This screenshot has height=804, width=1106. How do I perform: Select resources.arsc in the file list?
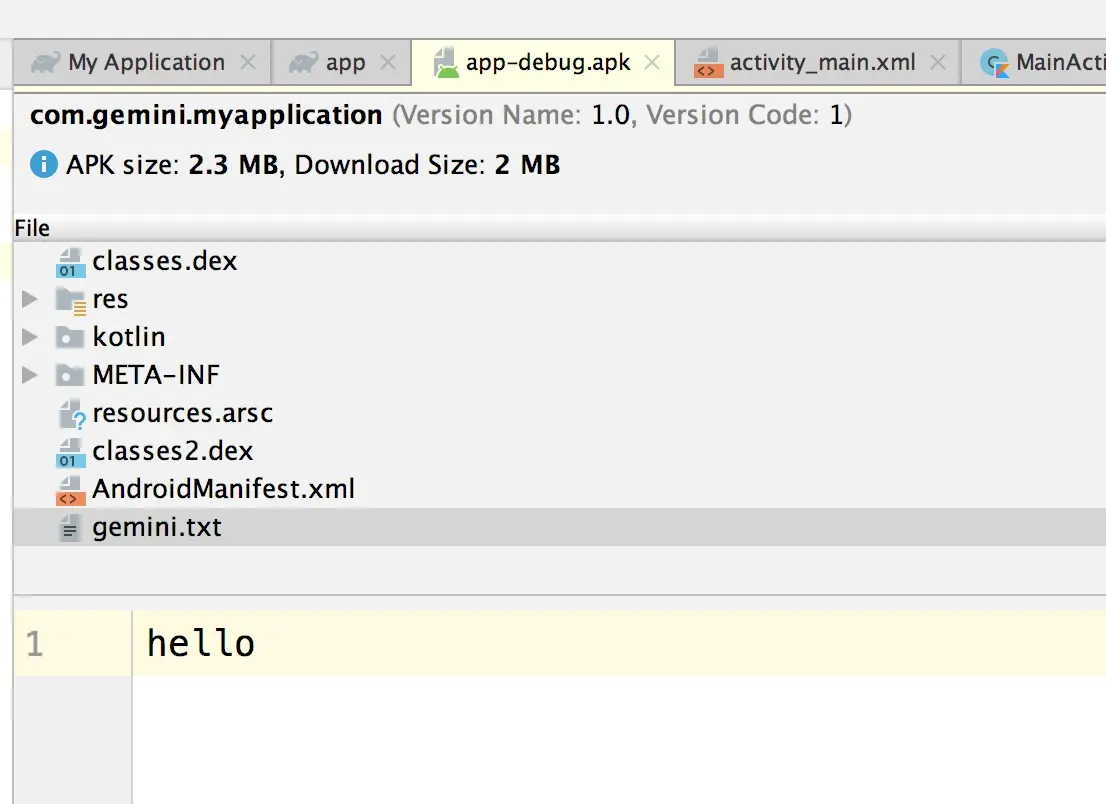click(183, 413)
